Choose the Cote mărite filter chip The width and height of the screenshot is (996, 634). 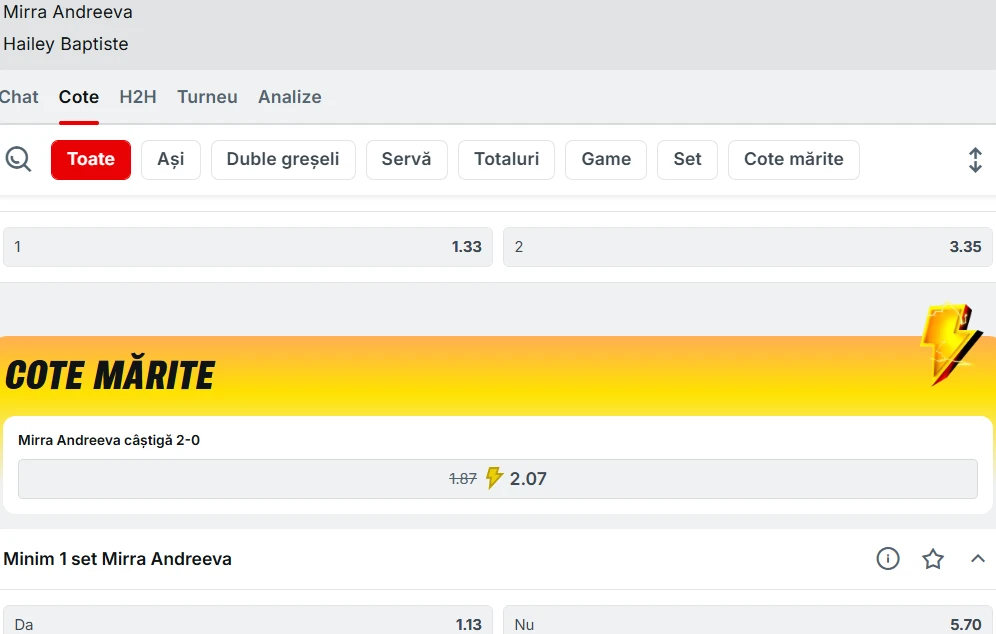(794, 159)
